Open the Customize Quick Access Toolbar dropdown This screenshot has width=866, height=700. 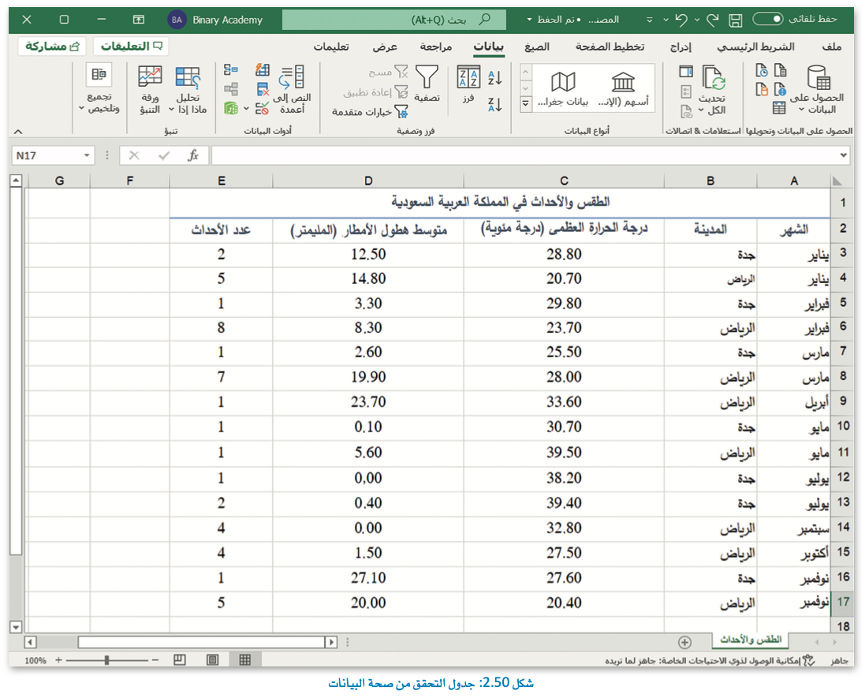(x=650, y=20)
